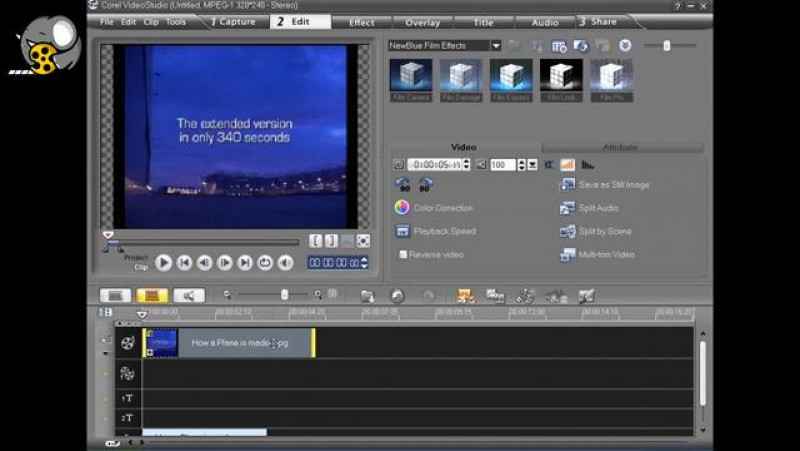The height and width of the screenshot is (451, 800).
Task: Select the Film Camera effect thumbnail
Action: coord(411,80)
